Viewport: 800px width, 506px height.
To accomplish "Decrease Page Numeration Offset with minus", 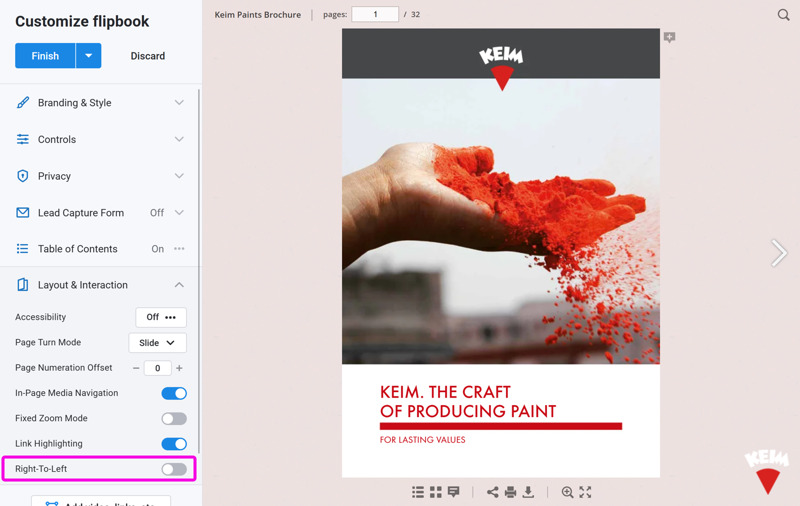I will tap(136, 368).
